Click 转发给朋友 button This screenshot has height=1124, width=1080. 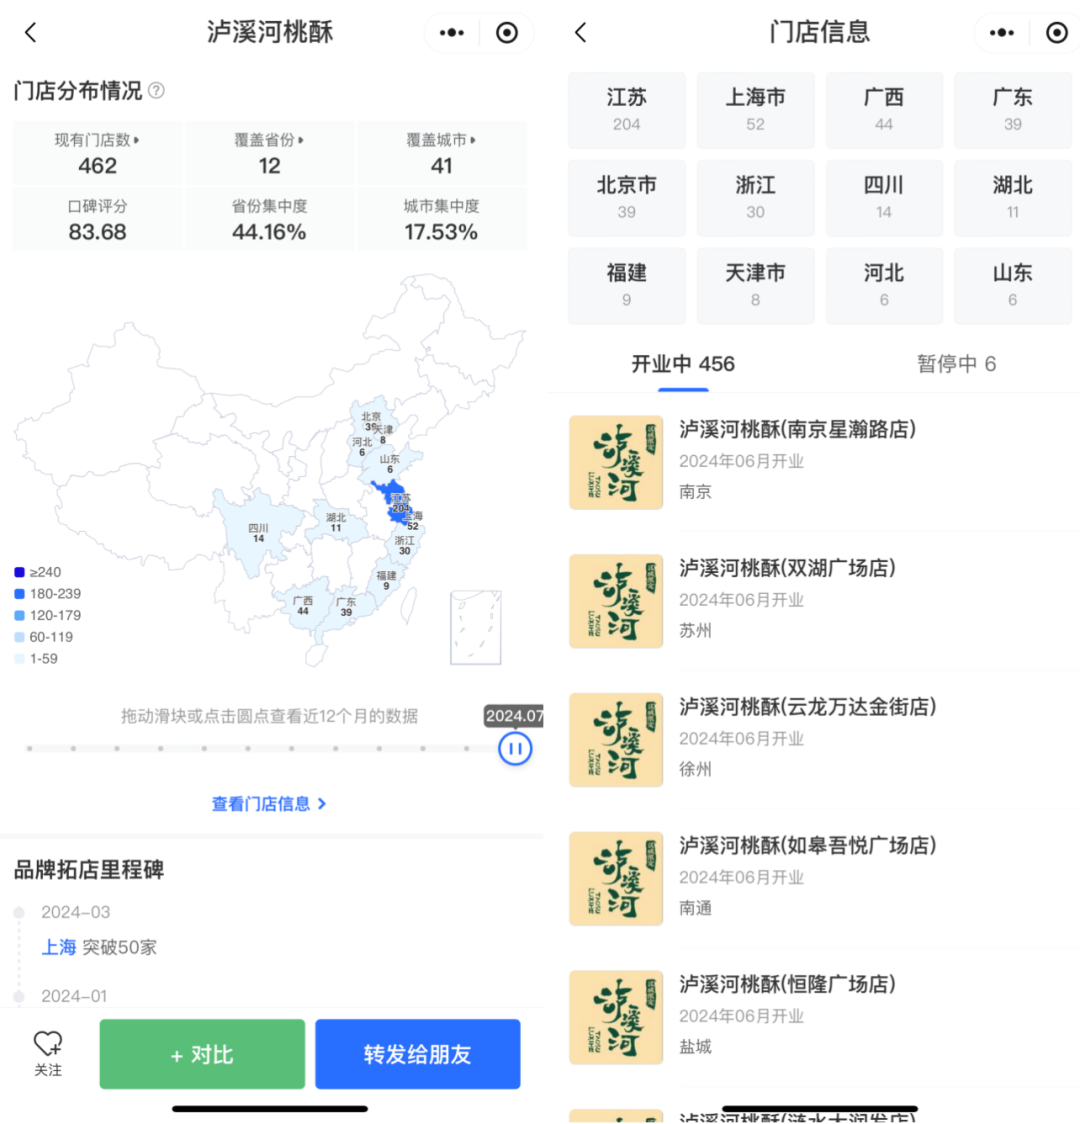[418, 1054]
